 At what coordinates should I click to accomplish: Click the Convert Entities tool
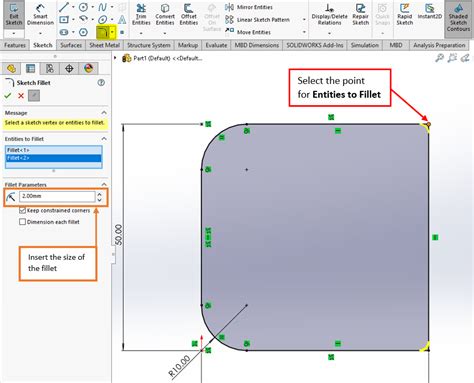(165, 15)
